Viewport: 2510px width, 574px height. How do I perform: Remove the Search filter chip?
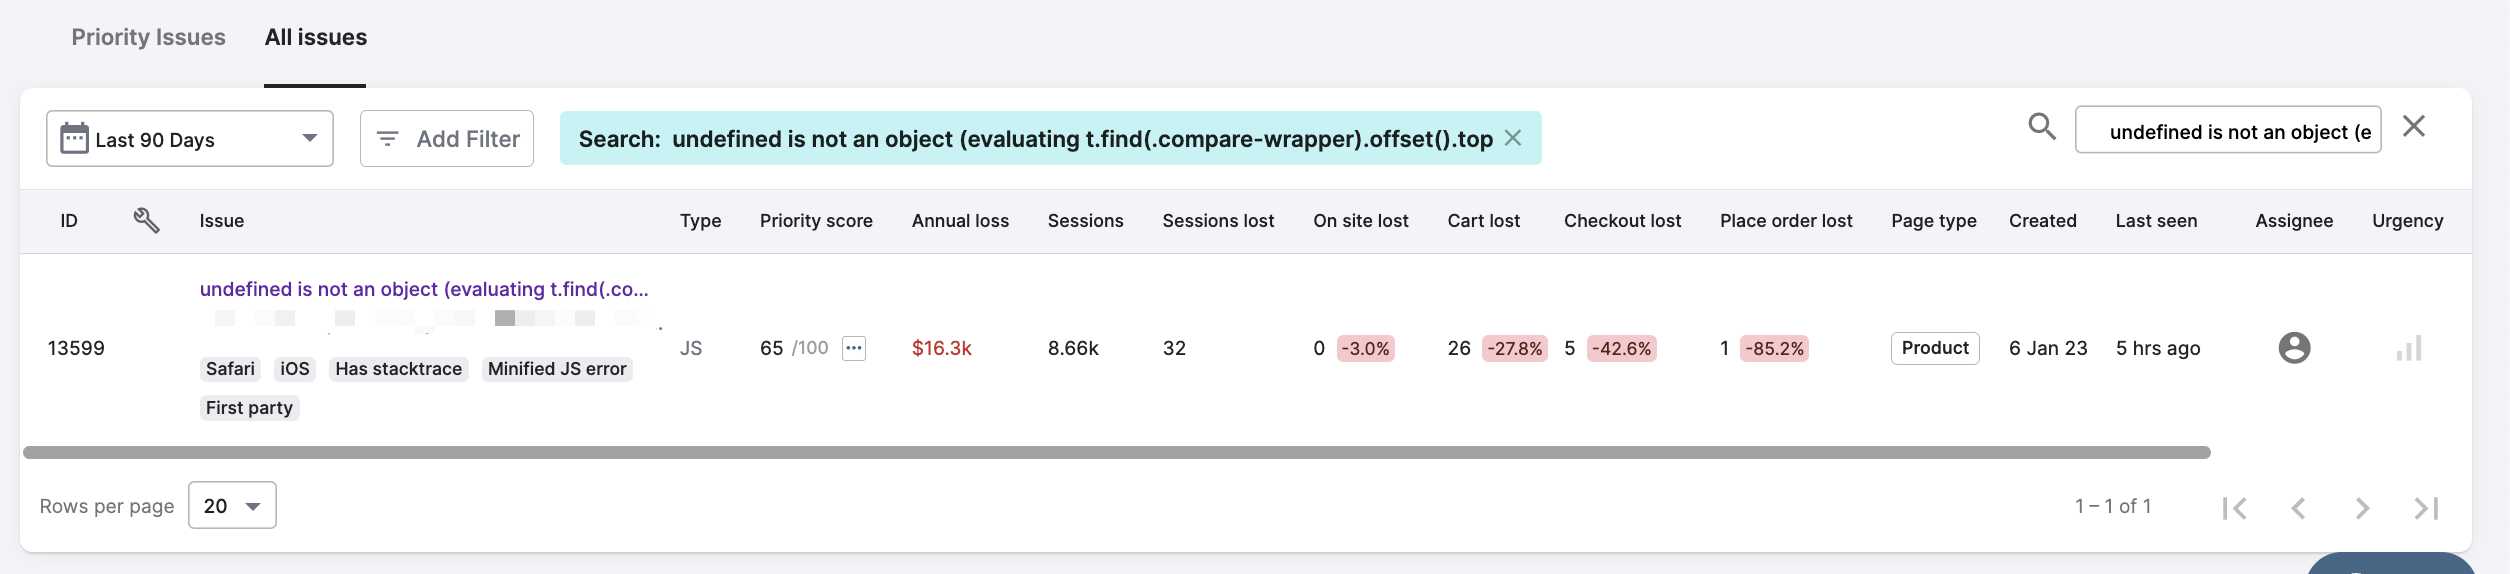pyautogui.click(x=1513, y=138)
